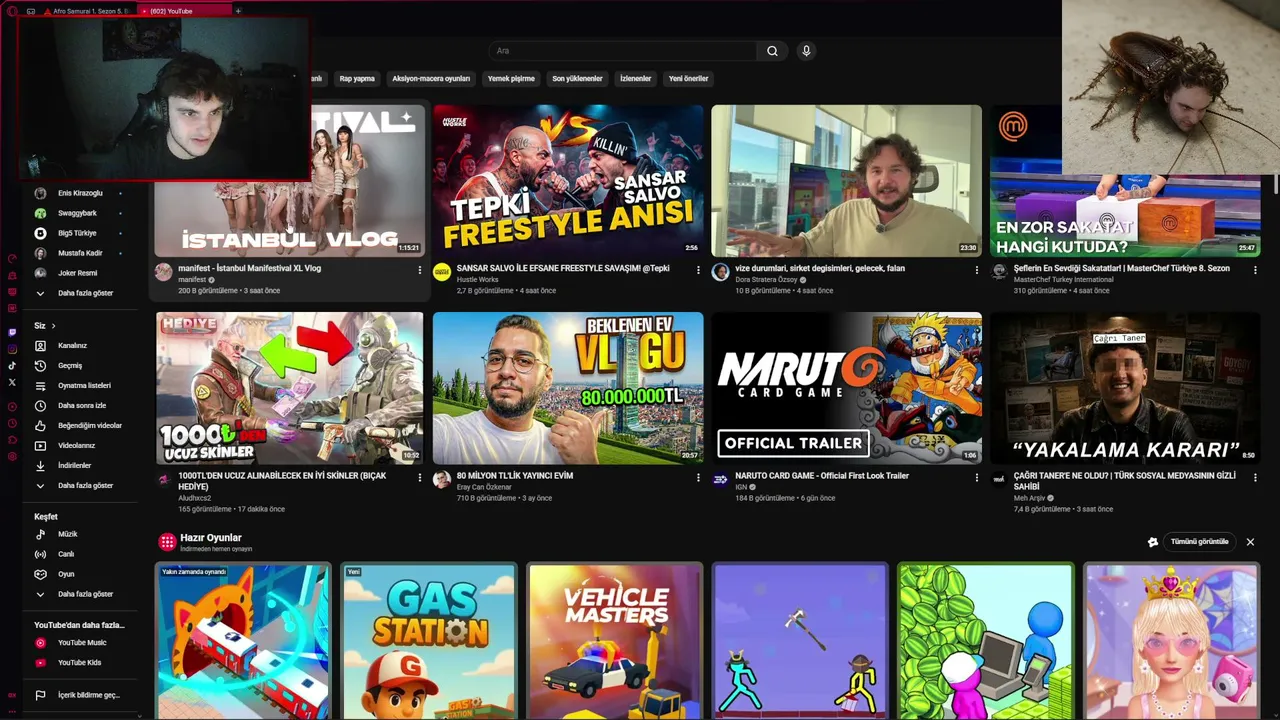Open a new browser tab with the plus icon
Viewport: 1280px width, 720px height.
point(238,11)
